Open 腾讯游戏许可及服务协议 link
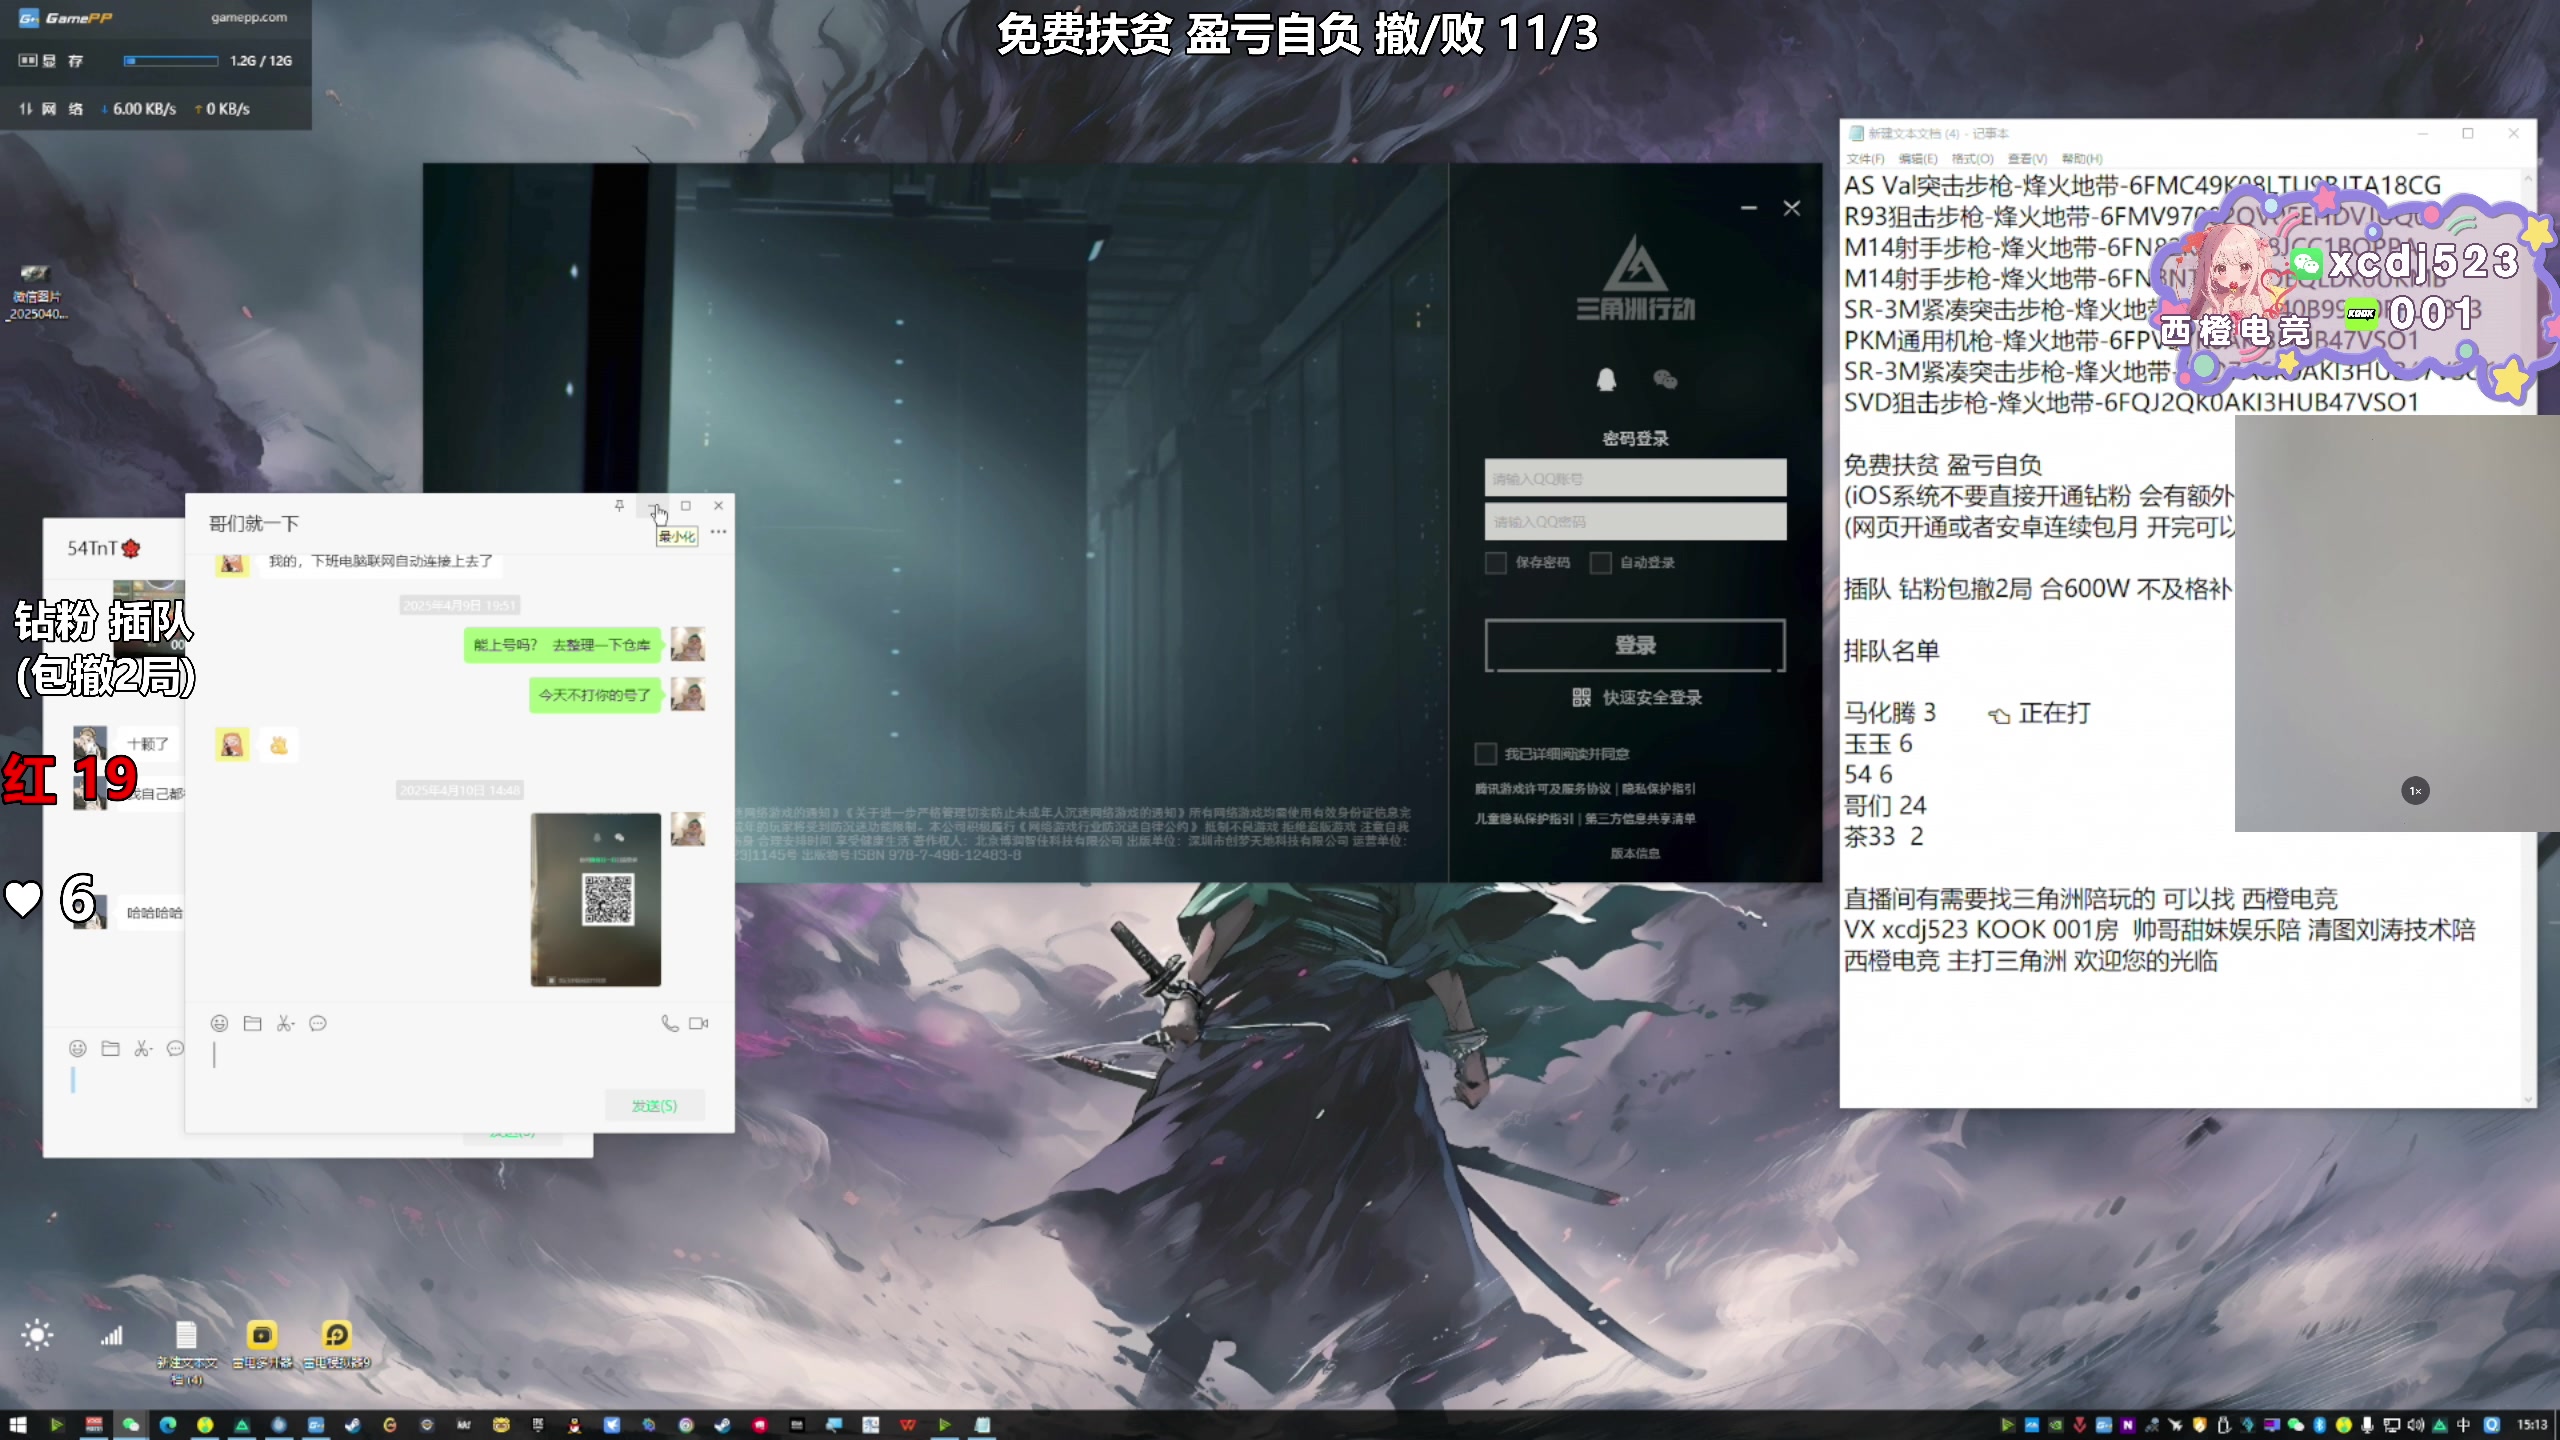Image resolution: width=2560 pixels, height=1440 pixels. [1542, 788]
